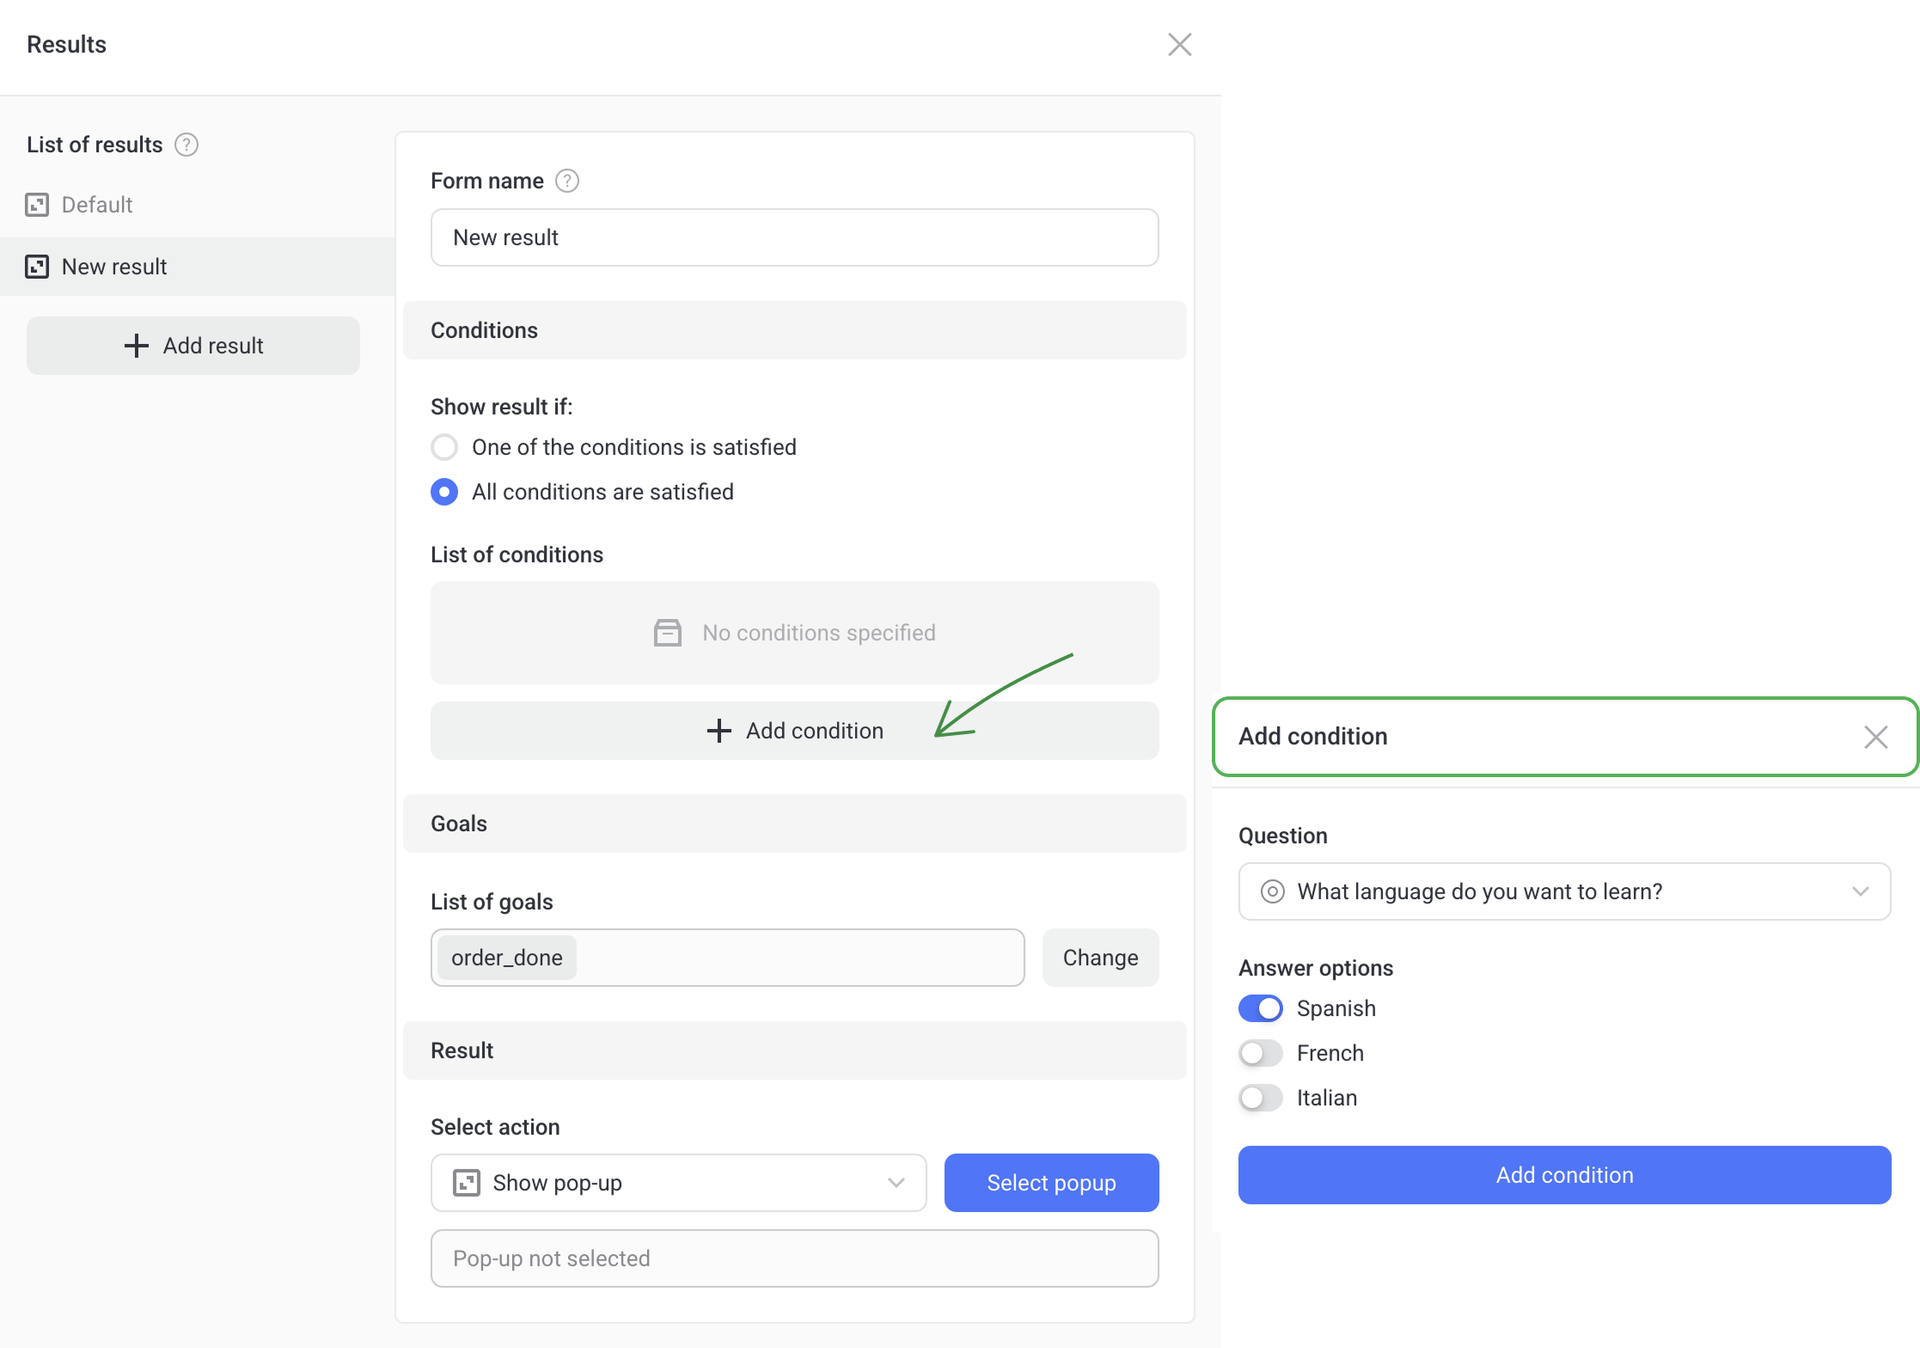Screen dimensions: 1920x1348
Task: Close the Add condition side panel
Action: point(1875,737)
